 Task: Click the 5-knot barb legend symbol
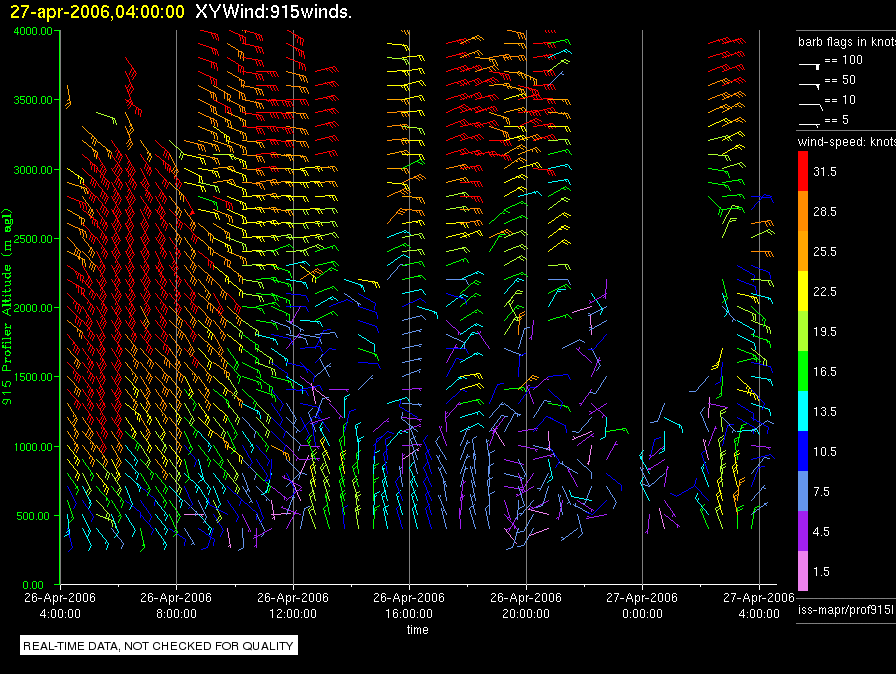(x=810, y=123)
